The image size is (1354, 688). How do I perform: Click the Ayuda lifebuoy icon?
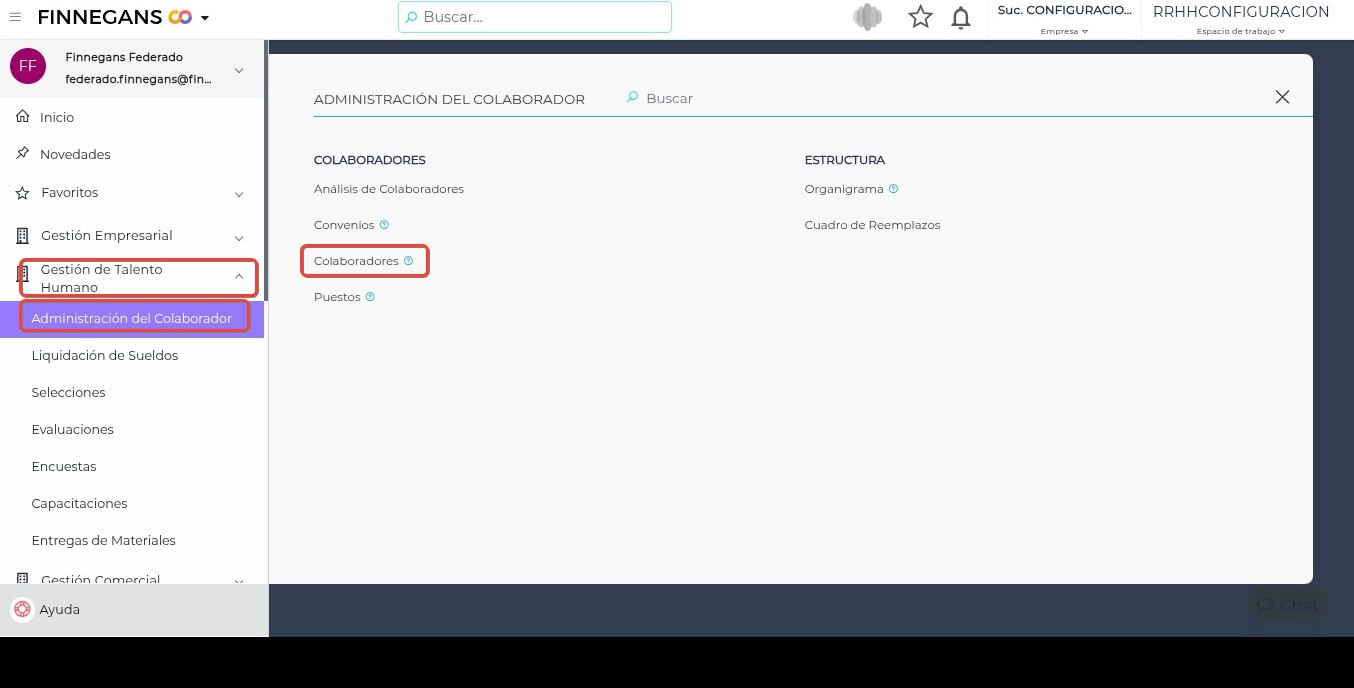(22, 609)
